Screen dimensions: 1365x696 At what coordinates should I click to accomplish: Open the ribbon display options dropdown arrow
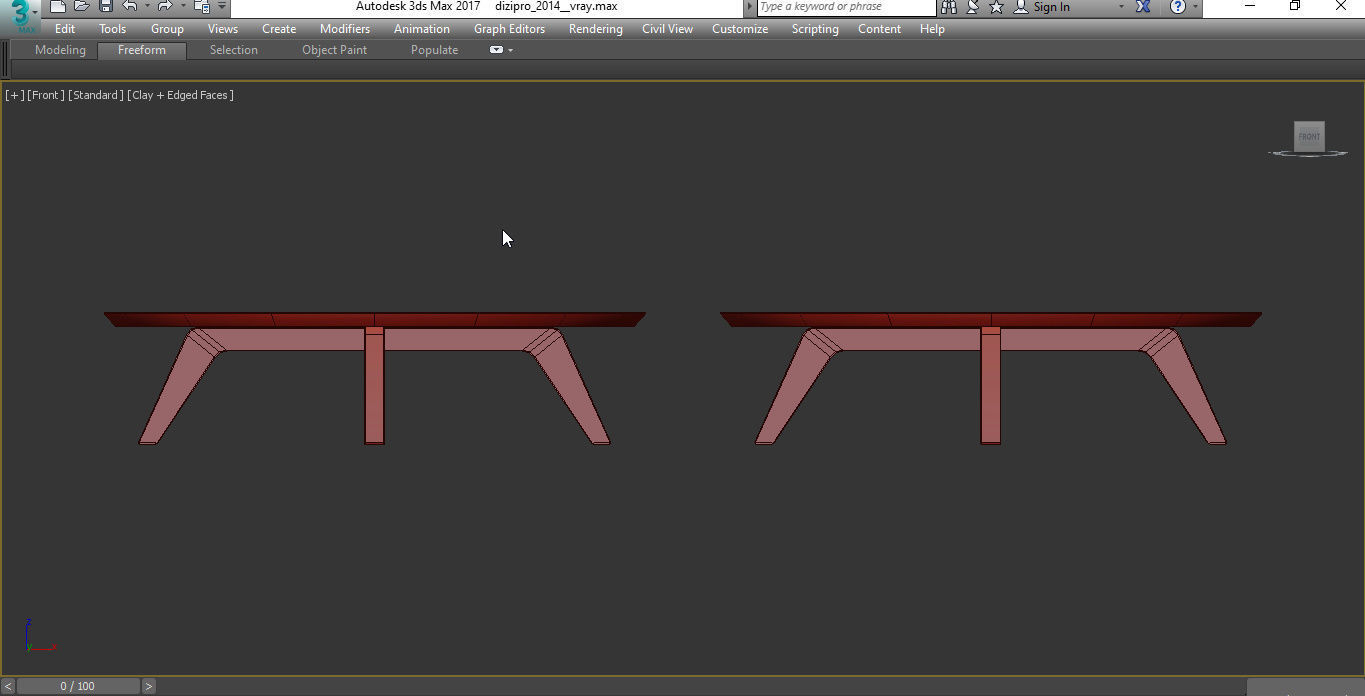point(511,50)
